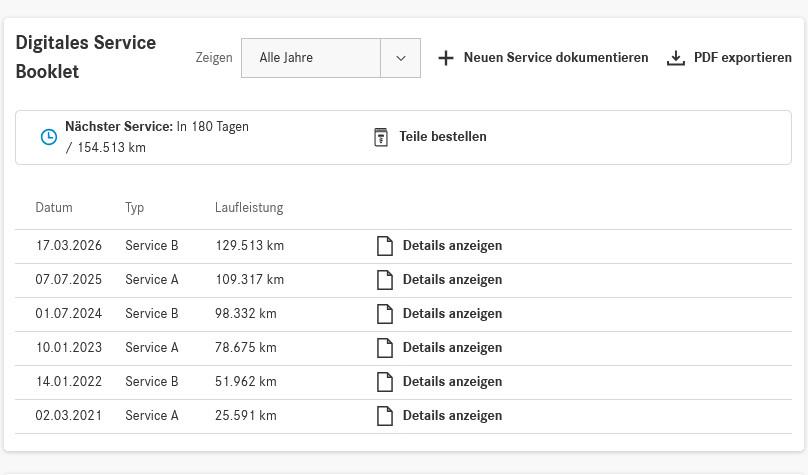The image size is (808, 475).
Task: Open Details anzeigen for 10.01.2023 service
Action: [x=452, y=348]
